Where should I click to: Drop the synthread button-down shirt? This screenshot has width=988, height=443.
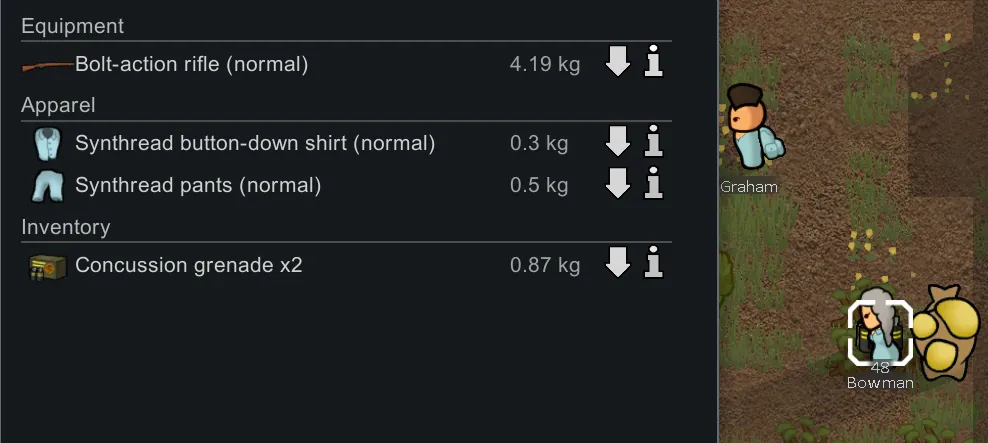(618, 143)
